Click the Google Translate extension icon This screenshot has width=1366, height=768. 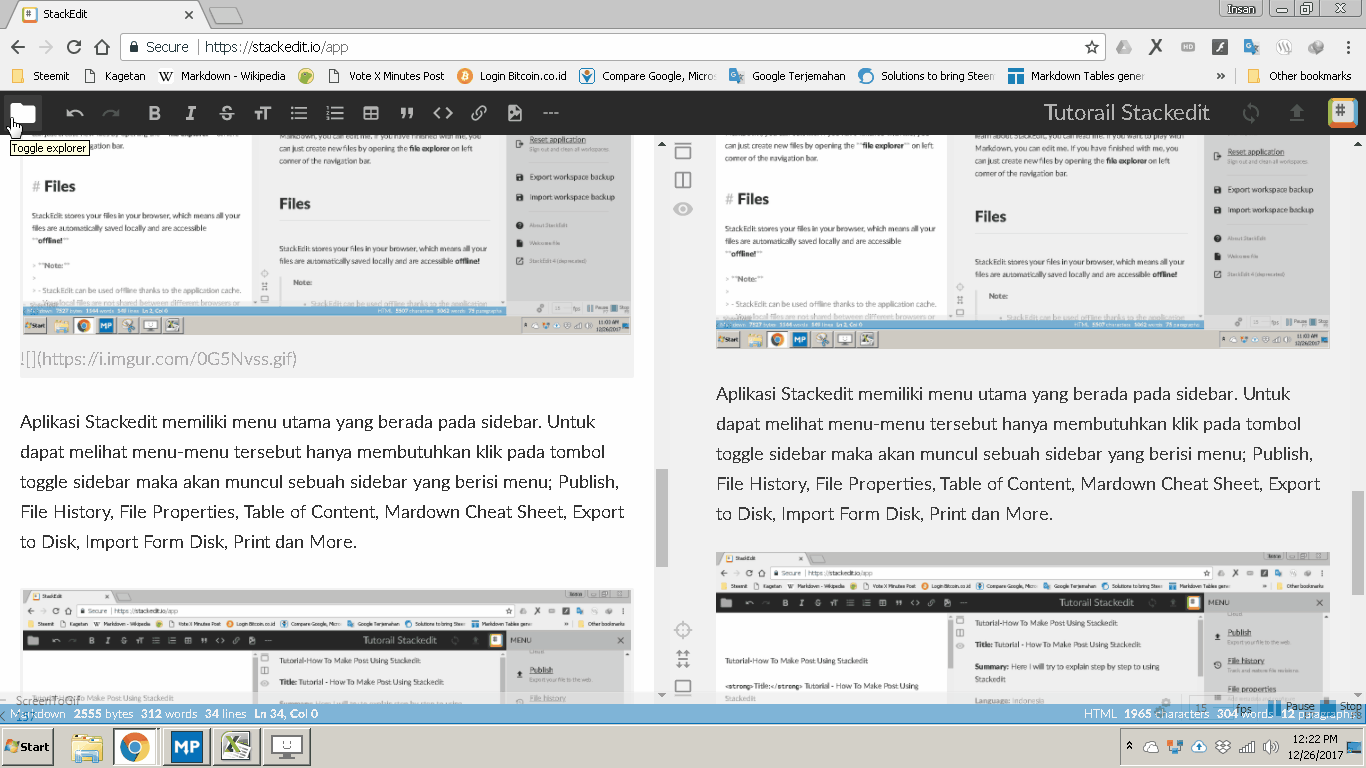tap(1251, 47)
